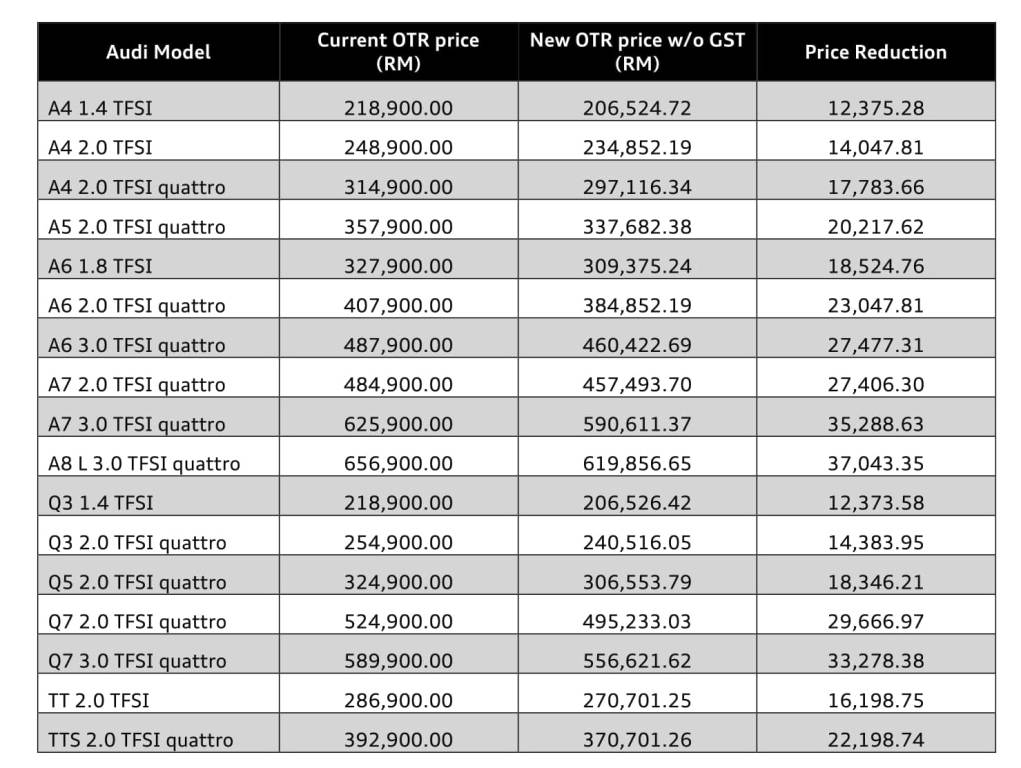Screen dimensions: 1021x768
Task: Select the A7 3.0 TFSI quattro model cell
Action: [x=136, y=424]
